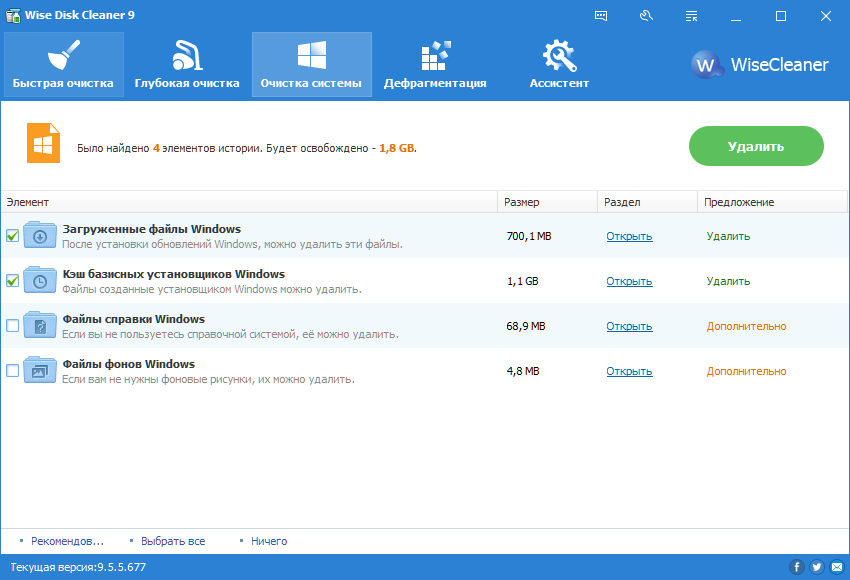Screen dimensions: 850x580
Task: Click the Предложение column header
Action: pos(772,202)
